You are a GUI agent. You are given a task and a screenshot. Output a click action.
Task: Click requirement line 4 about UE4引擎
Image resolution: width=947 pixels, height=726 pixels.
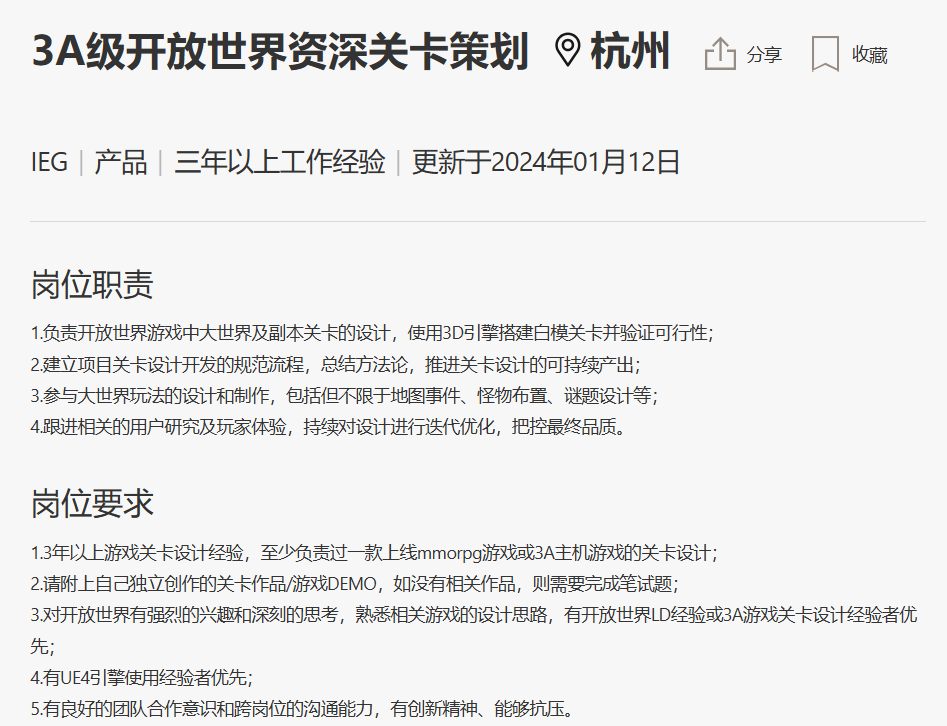[141, 678]
